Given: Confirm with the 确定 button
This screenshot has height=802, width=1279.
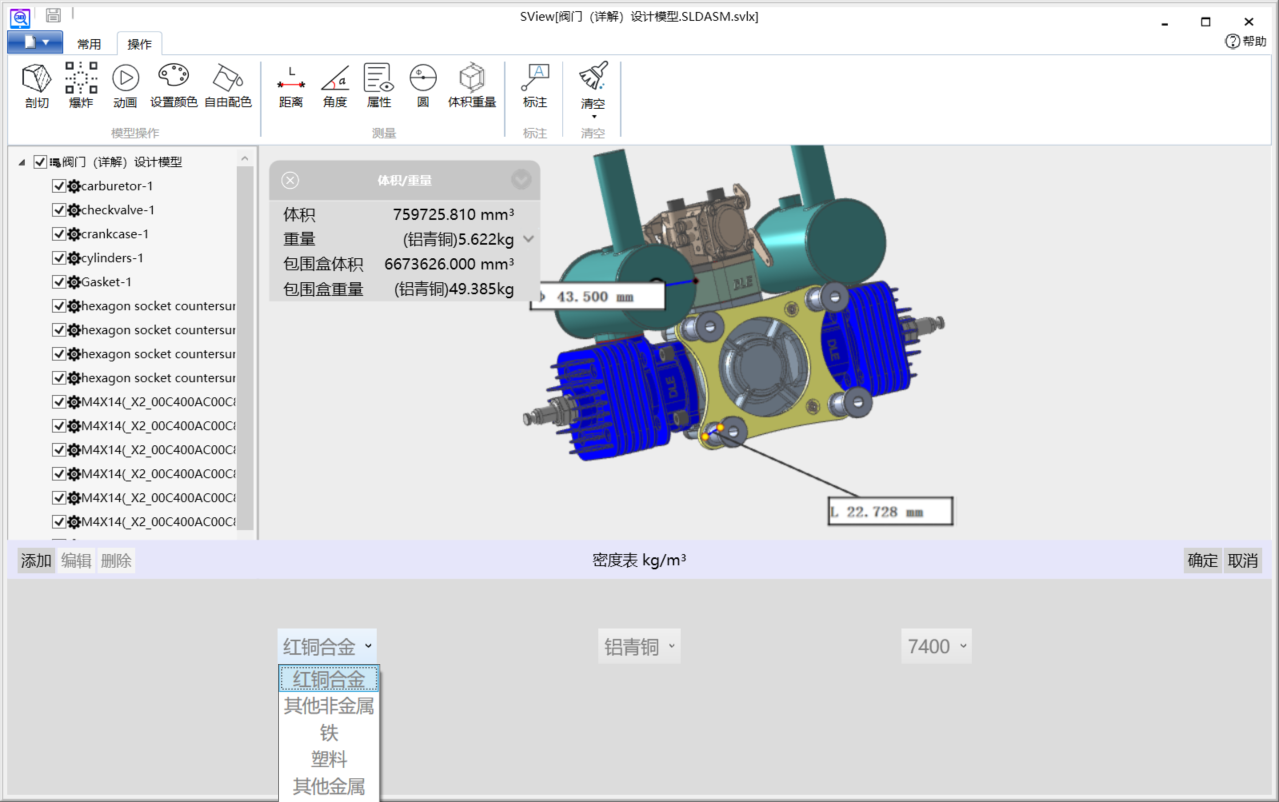Looking at the screenshot, I should [1203, 561].
